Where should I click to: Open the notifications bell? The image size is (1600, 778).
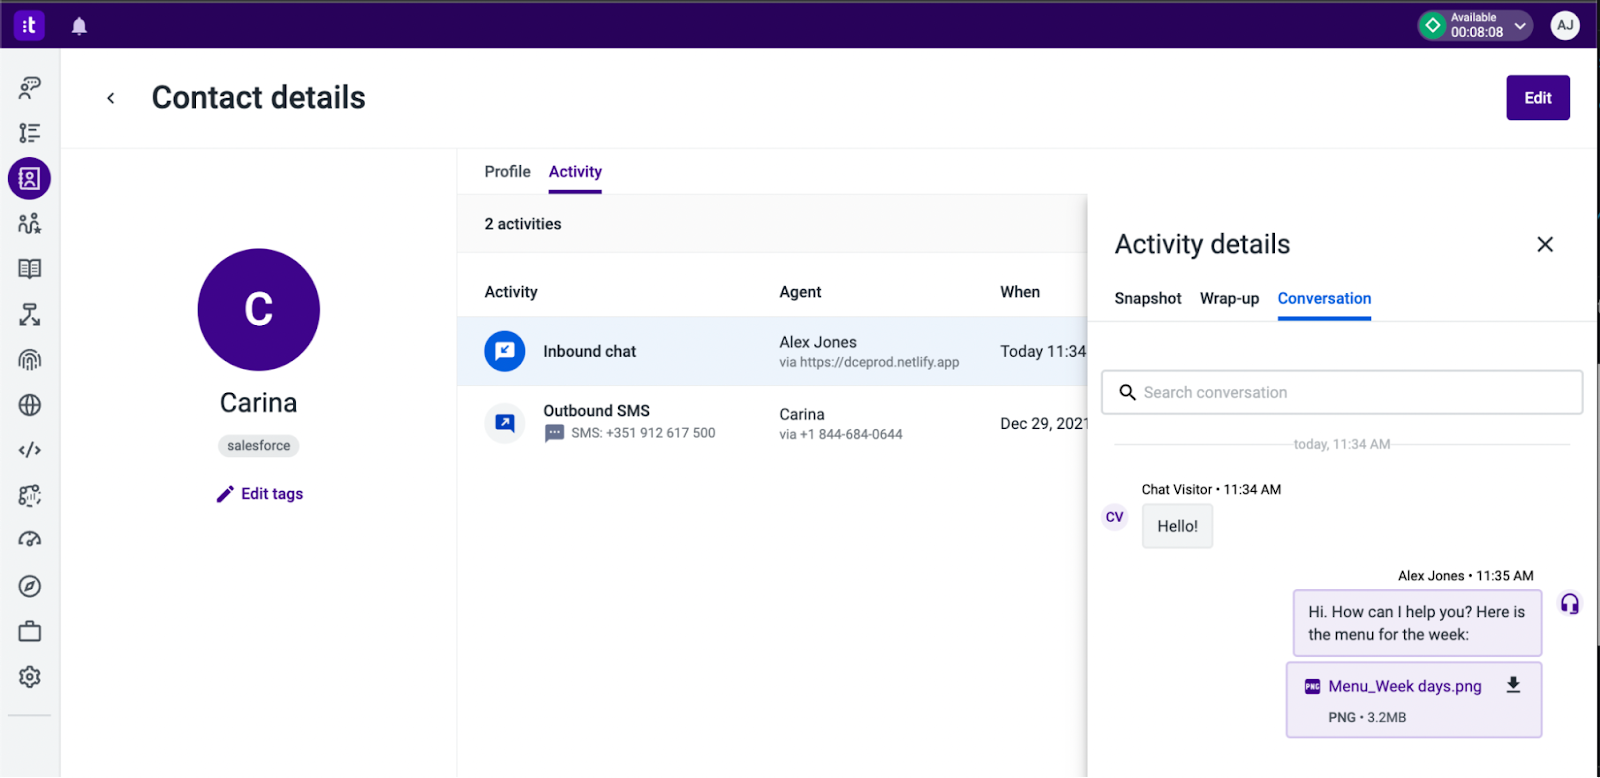pos(79,26)
